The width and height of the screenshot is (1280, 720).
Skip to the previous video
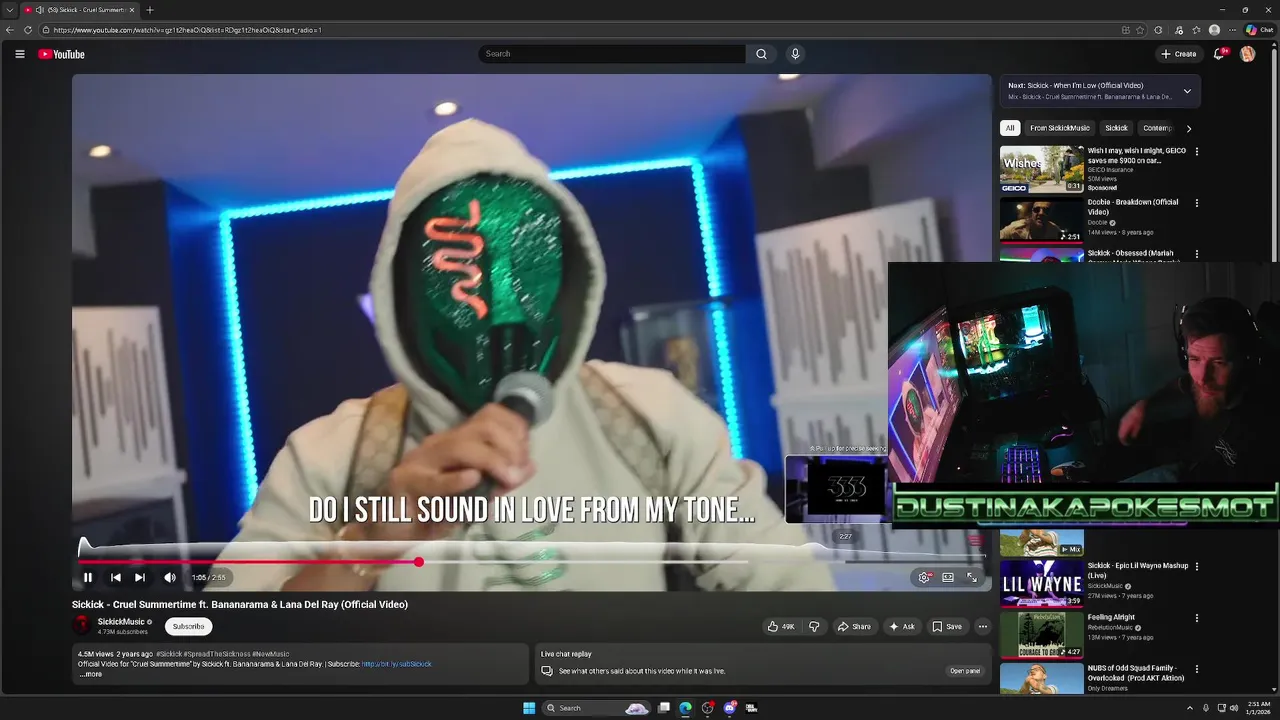[116, 577]
